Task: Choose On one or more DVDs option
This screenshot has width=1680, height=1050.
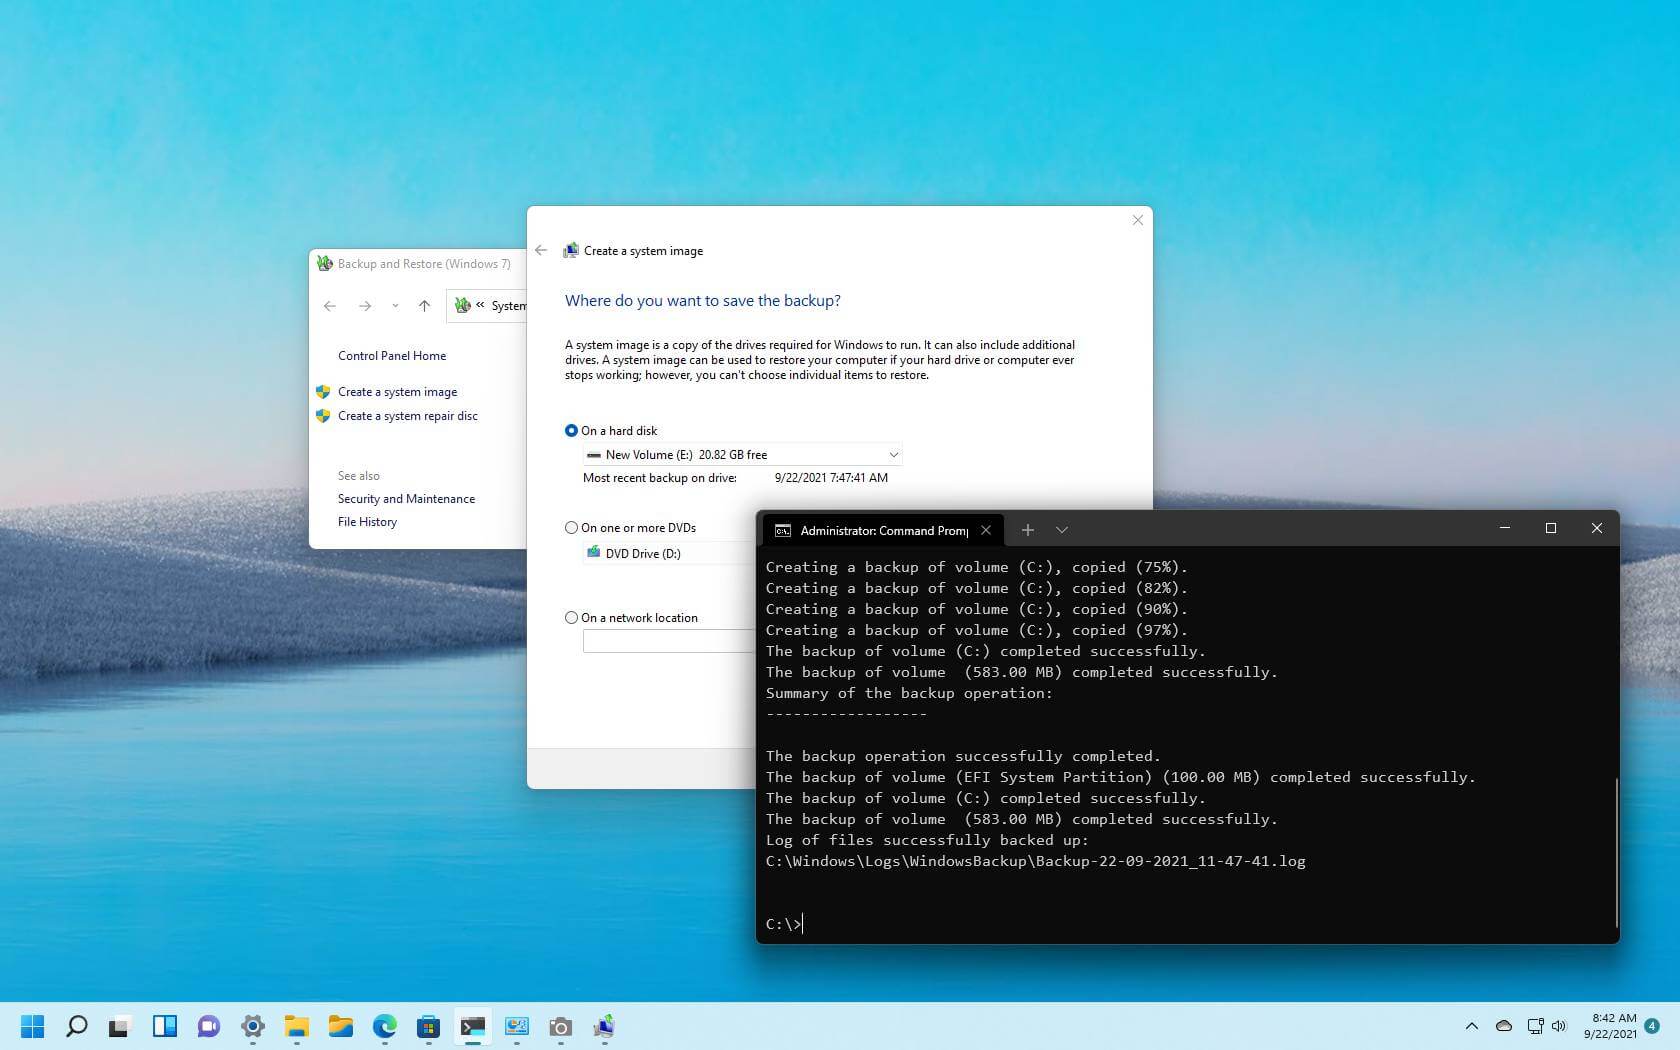Action: [x=571, y=527]
